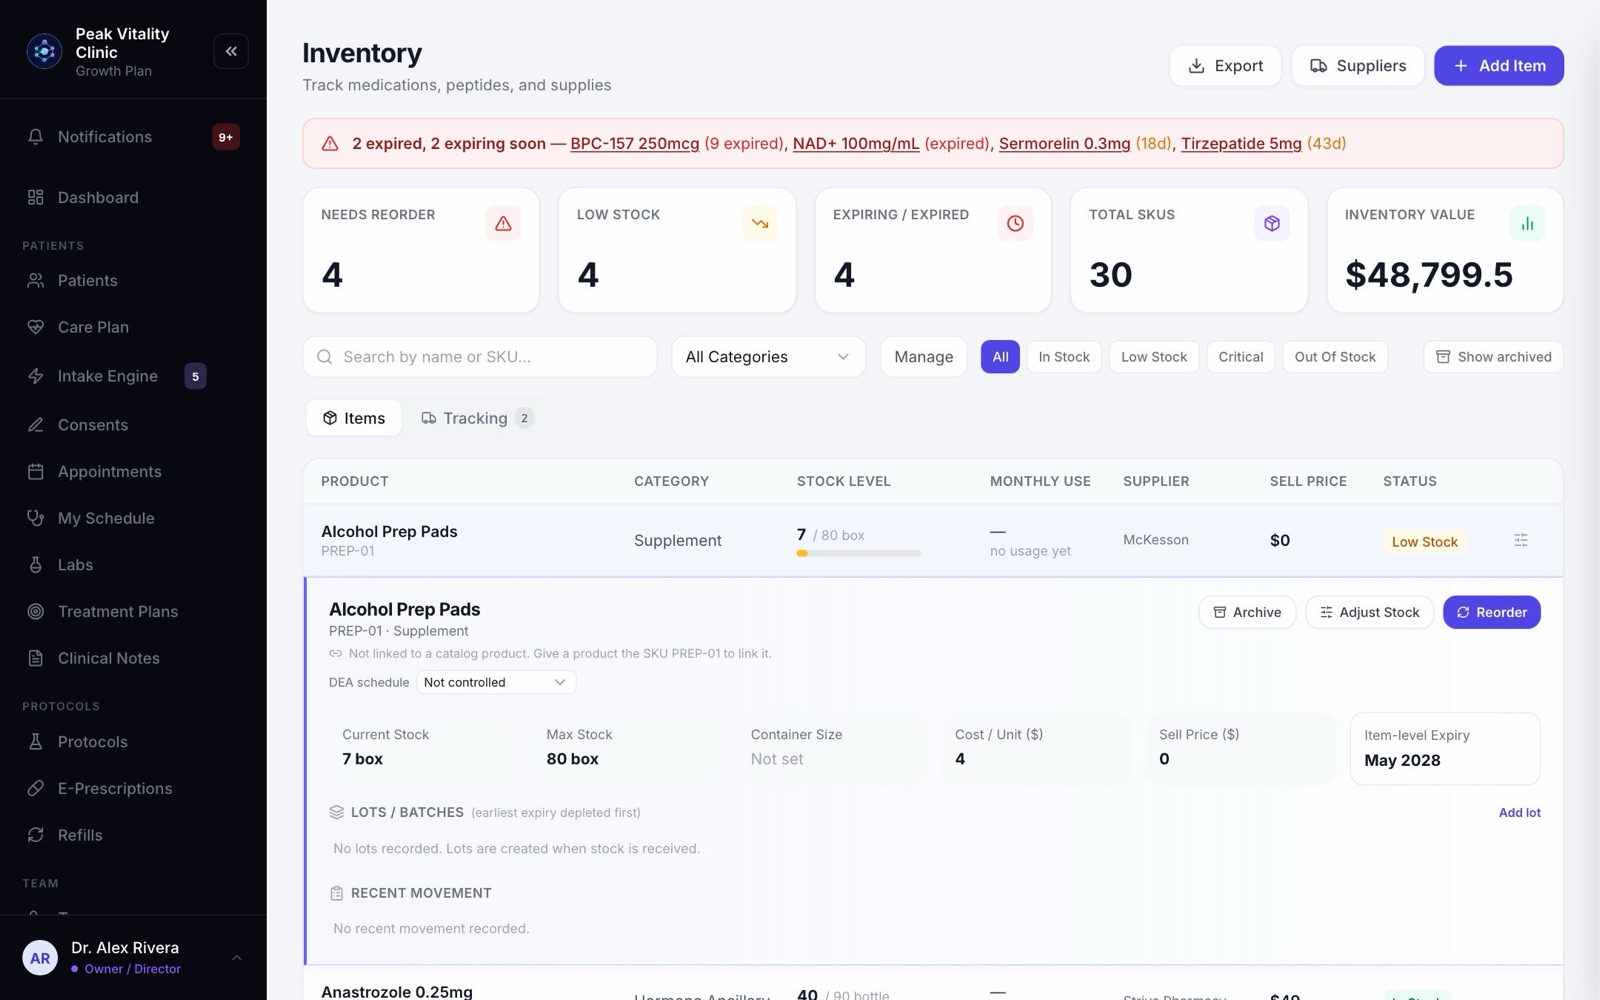Viewport: 1600px width, 1000px height.
Task: Click the Reorder button
Action: click(x=1491, y=612)
